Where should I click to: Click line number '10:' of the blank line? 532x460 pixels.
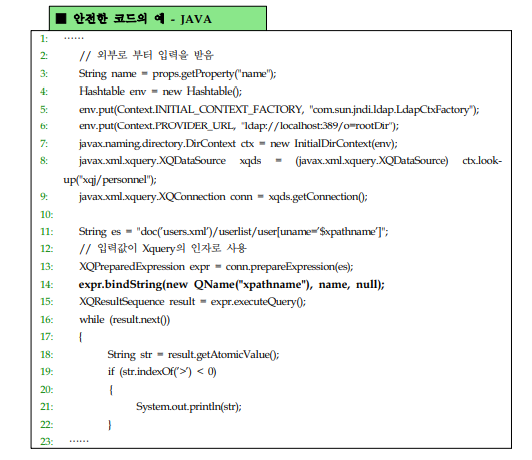[x=46, y=215]
